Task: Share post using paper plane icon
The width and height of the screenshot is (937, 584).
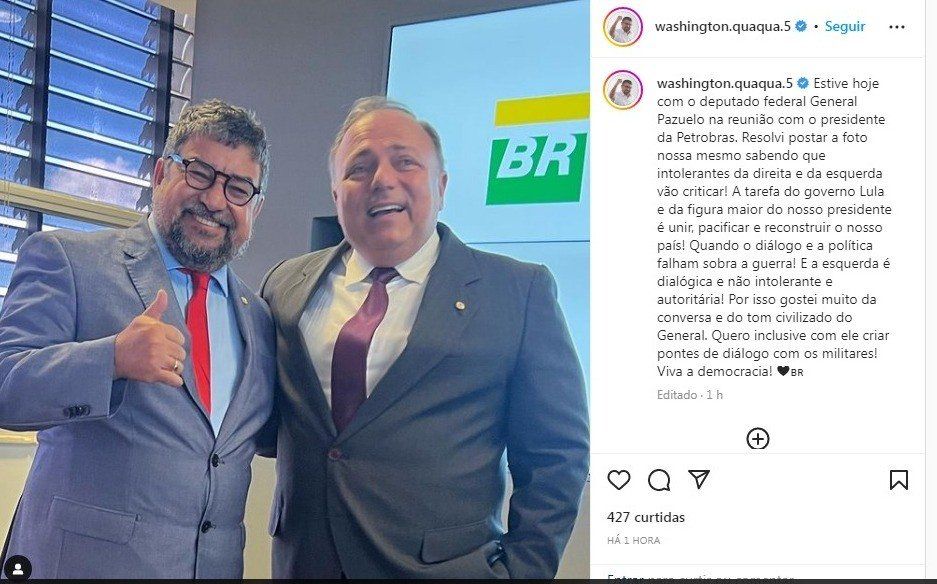Action: 699,479
